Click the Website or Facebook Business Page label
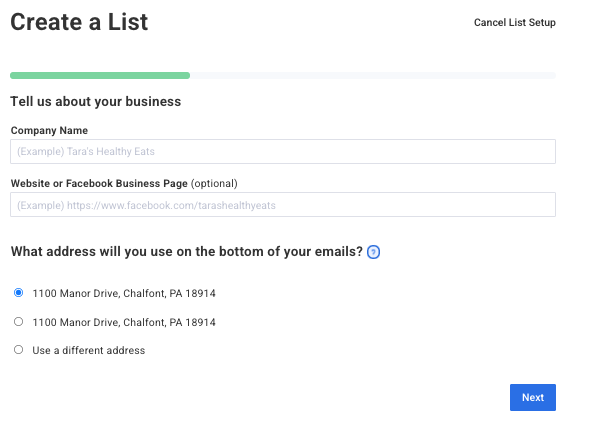The image size is (601, 429). pyautogui.click(x=124, y=184)
